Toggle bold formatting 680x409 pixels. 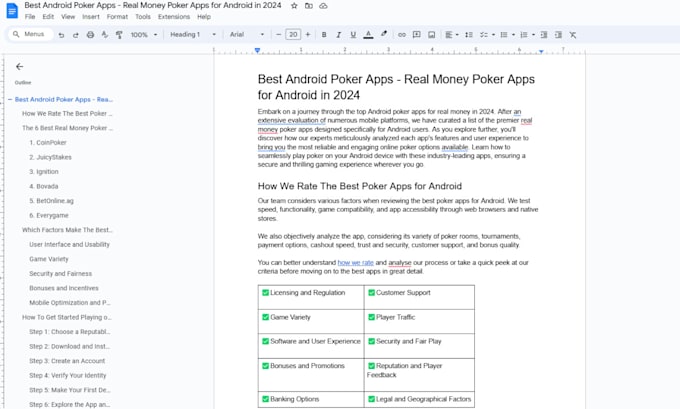coord(324,35)
